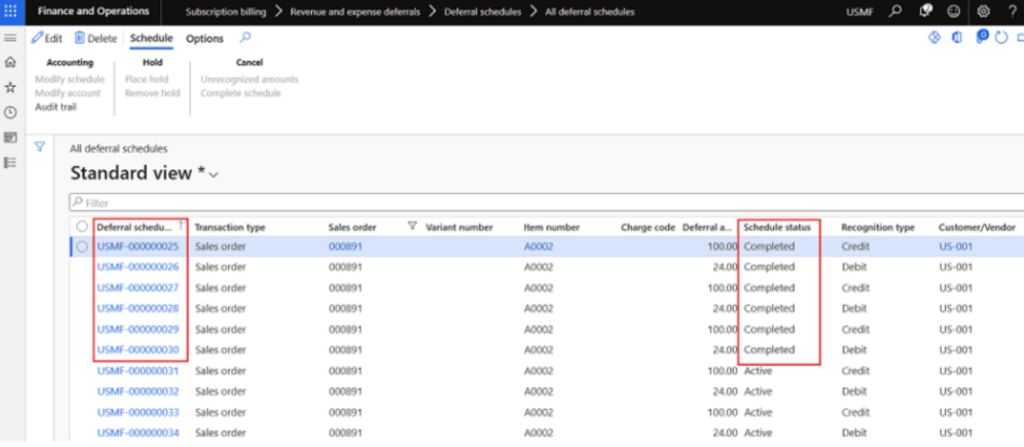Click Audit trail under Accounting
Viewport: 1024px width, 447px height.
[56, 106]
